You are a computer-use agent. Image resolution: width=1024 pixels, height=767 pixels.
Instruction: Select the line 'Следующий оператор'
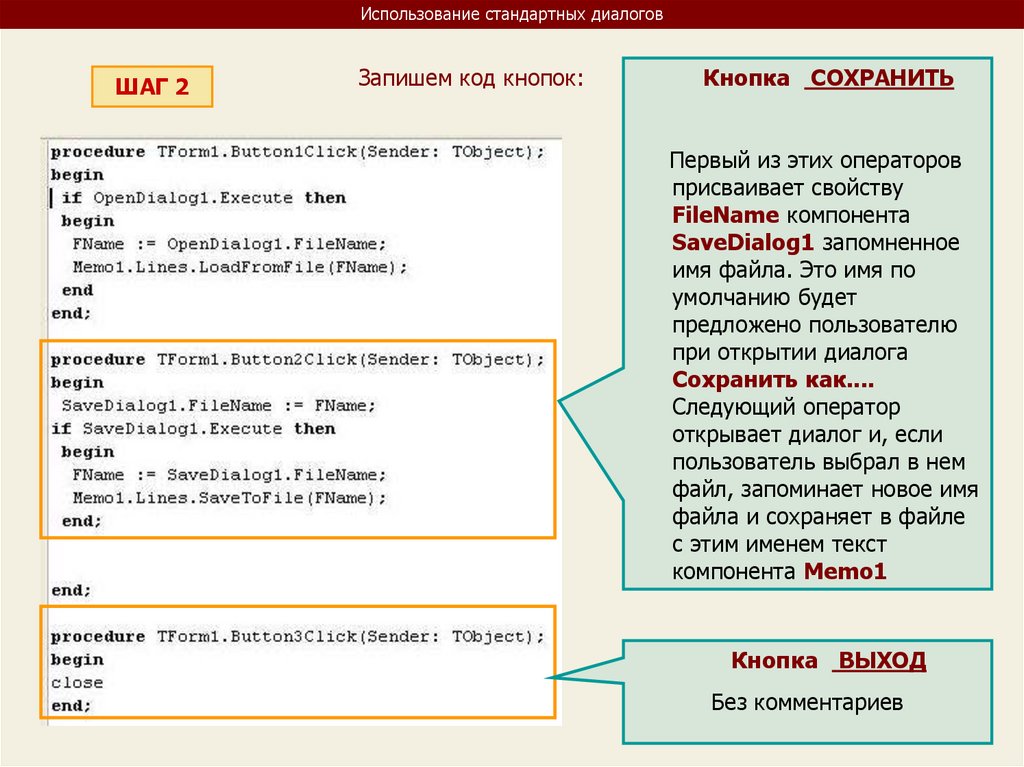[x=786, y=407]
